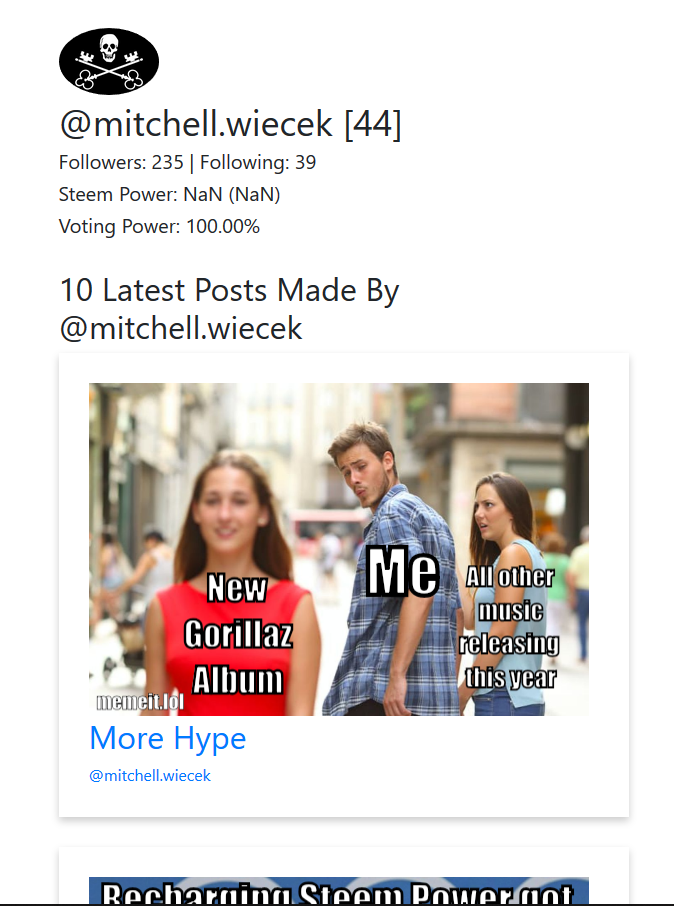
Task: Click the skull and crossed keys profile avatar
Action: point(109,61)
